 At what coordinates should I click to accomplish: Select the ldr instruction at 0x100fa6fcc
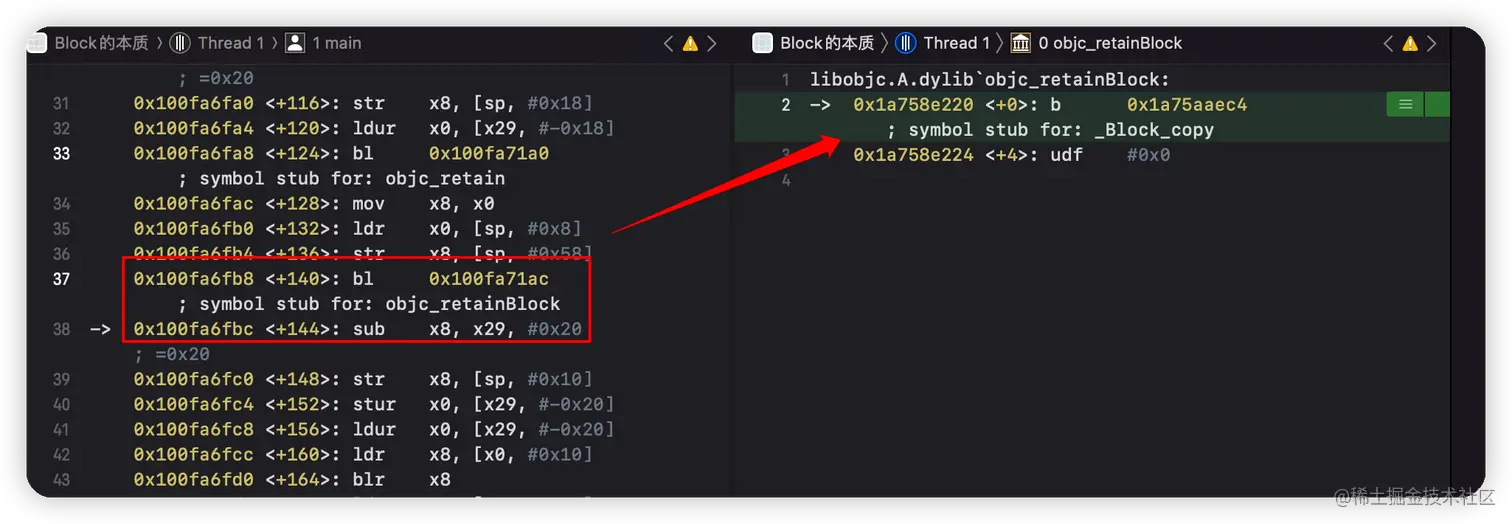click(363, 454)
